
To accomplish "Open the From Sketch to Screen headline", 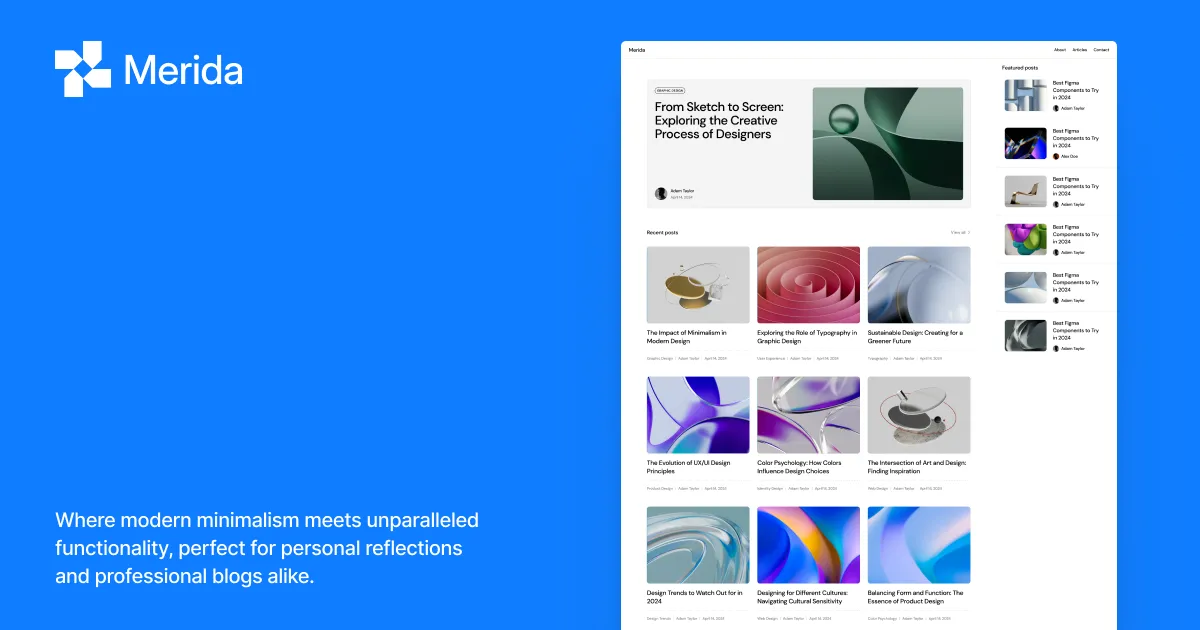I will tap(719, 120).
